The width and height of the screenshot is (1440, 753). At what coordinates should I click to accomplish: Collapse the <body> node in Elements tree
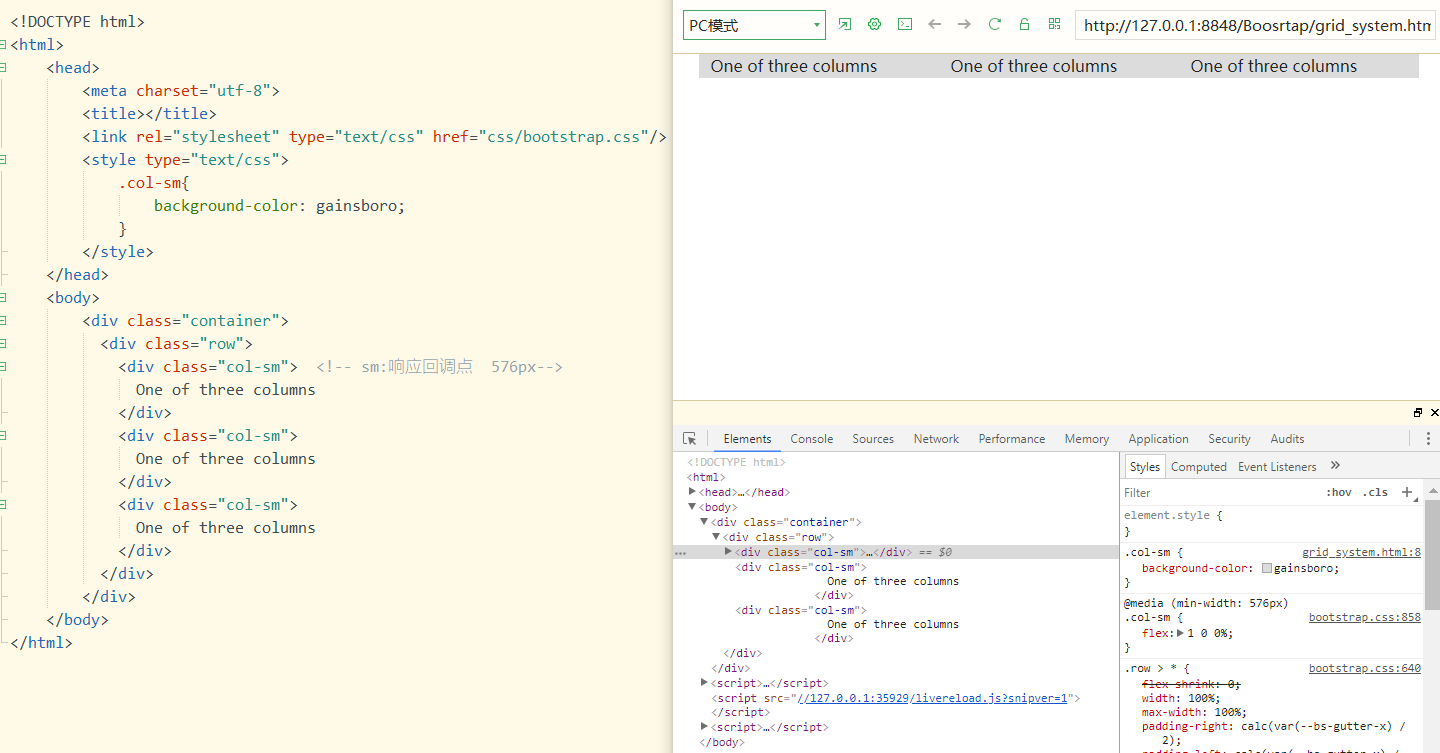pos(692,507)
